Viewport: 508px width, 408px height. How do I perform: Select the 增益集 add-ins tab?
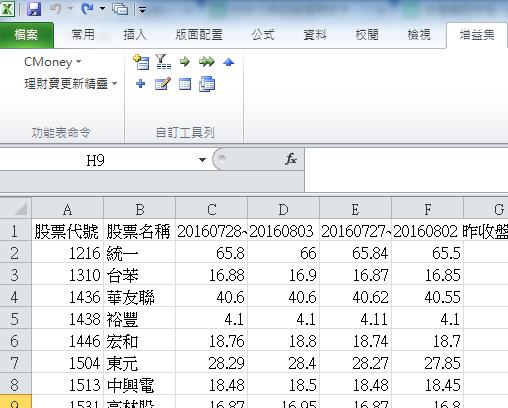click(x=477, y=35)
